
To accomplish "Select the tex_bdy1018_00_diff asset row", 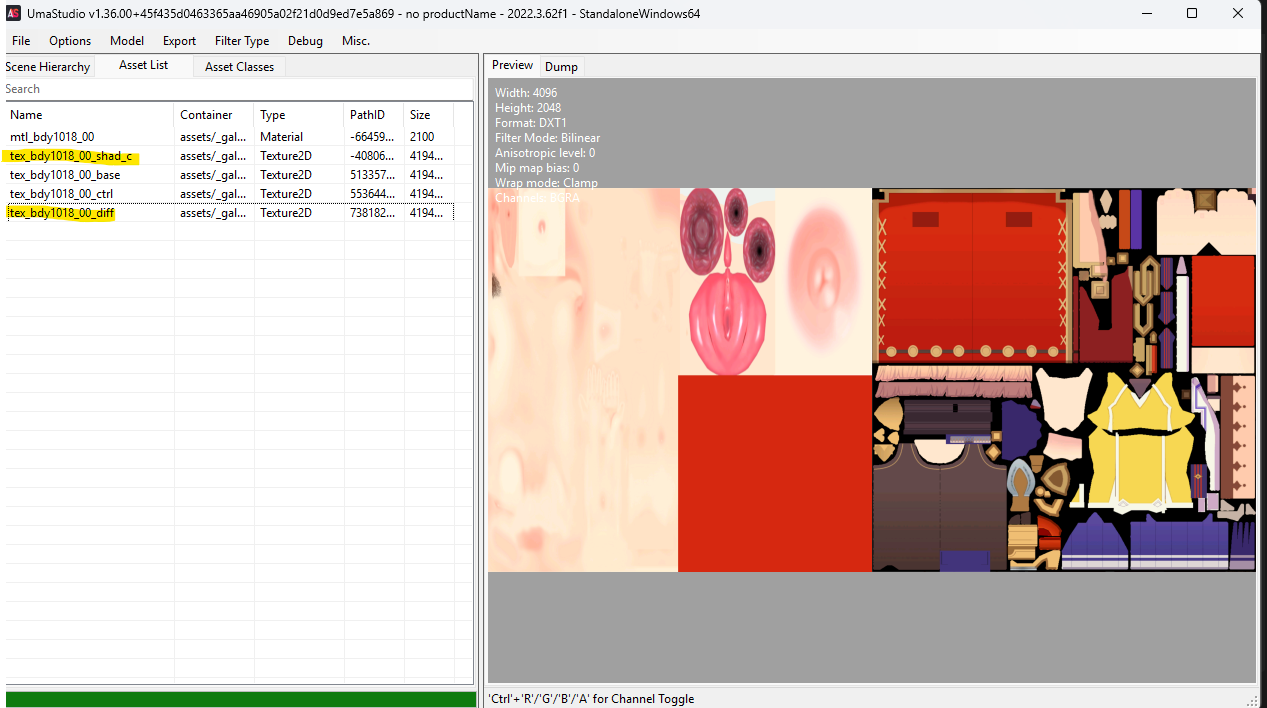I will (230, 213).
